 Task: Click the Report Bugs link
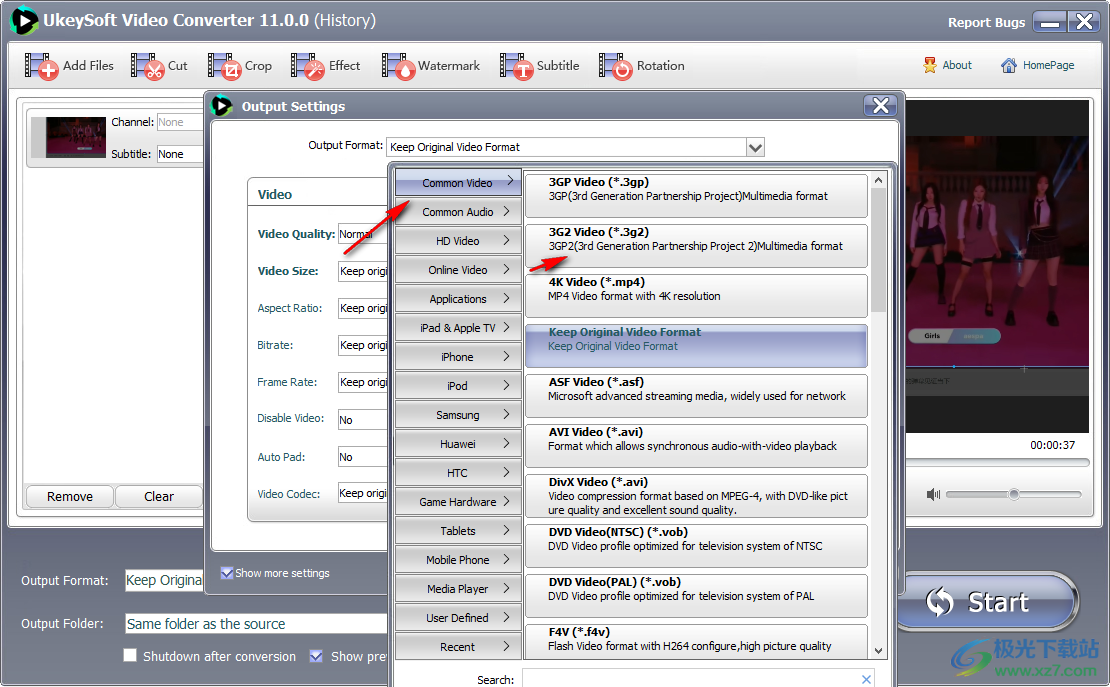[x=986, y=22]
